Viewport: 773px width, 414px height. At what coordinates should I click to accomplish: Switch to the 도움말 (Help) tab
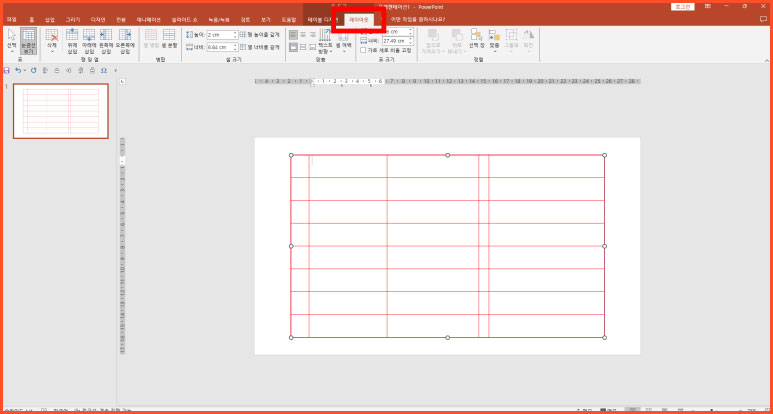coord(289,20)
